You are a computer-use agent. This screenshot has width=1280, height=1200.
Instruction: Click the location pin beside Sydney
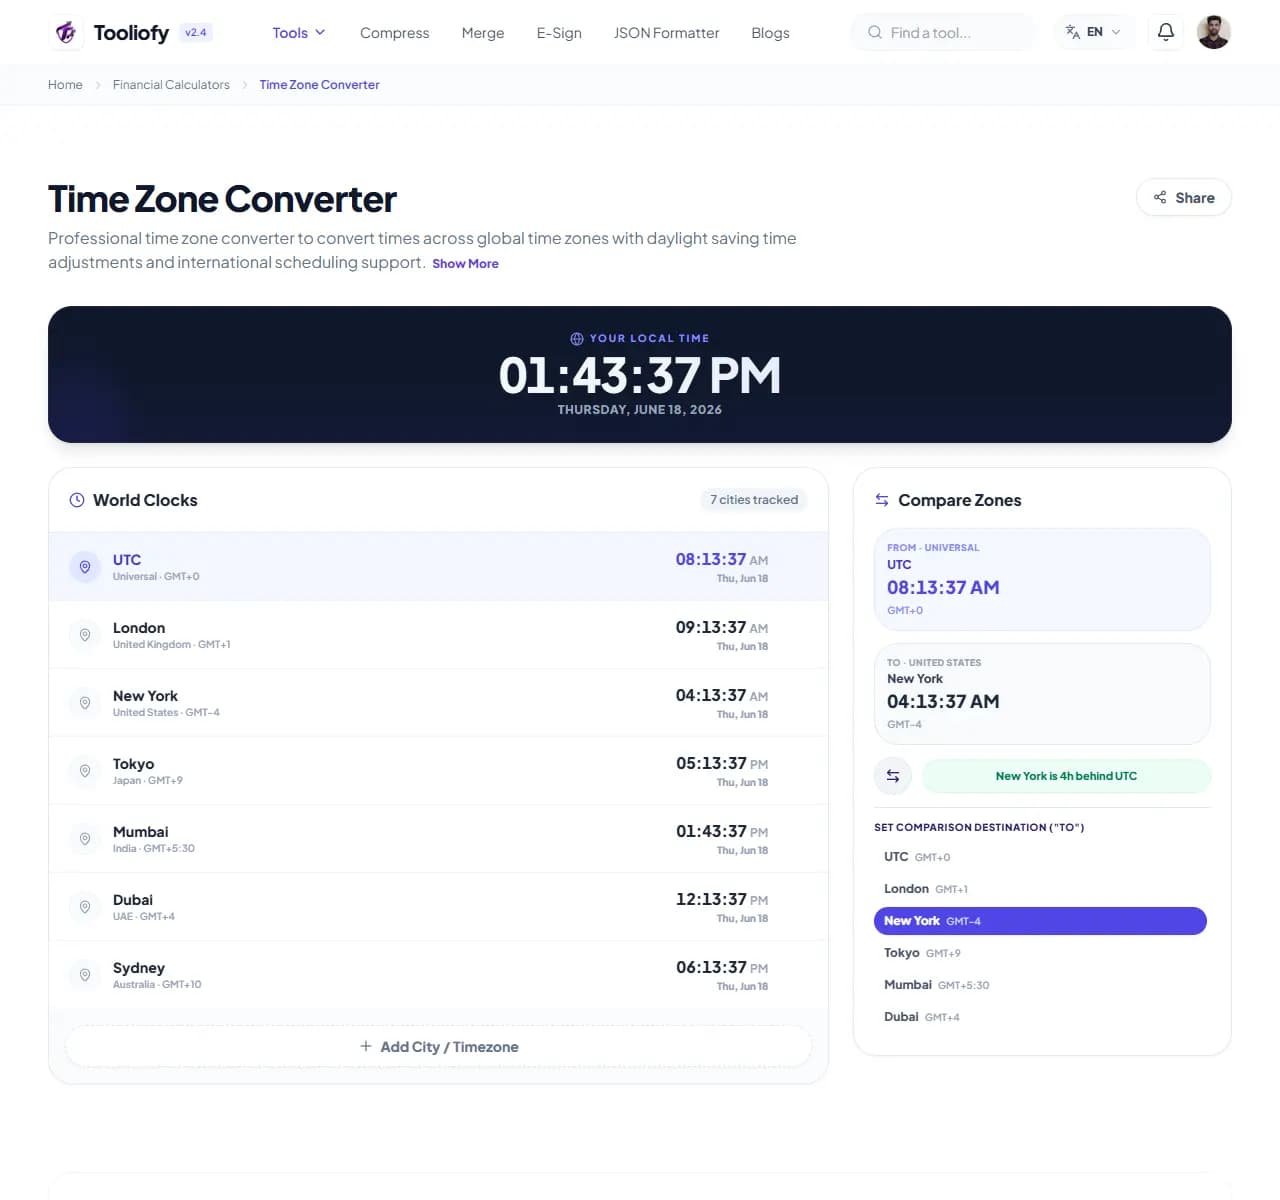click(x=85, y=975)
